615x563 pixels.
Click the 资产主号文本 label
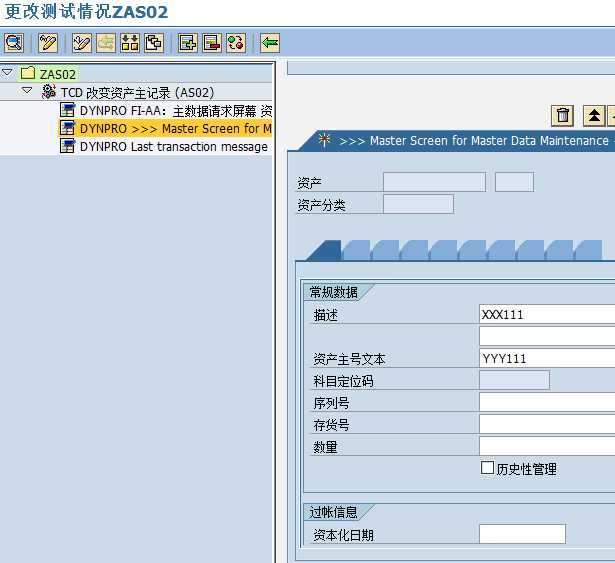point(349,359)
